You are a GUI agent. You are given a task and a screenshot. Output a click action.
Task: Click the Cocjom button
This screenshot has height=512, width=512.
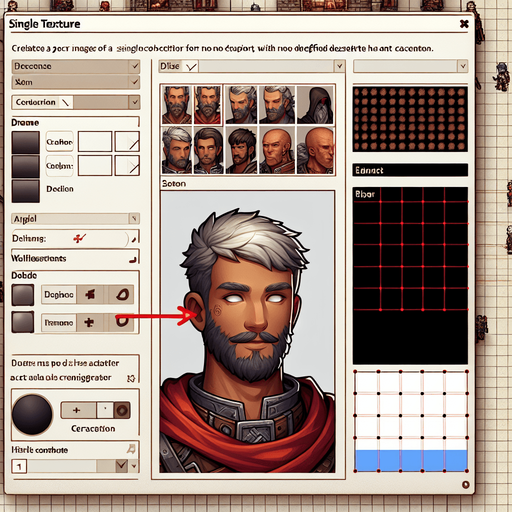click(x=59, y=165)
